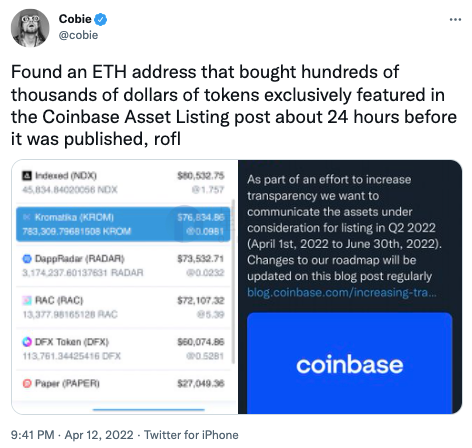Select the highlighted Kromatika (KROM) row
Screen dimensions: 472x448
[123, 224]
